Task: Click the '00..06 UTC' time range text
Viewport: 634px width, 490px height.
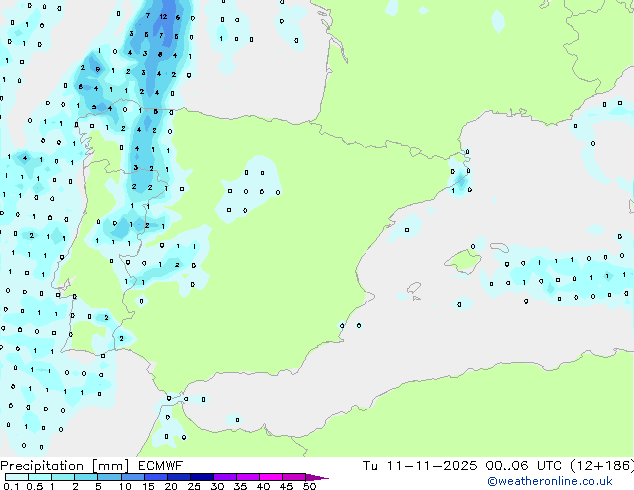Action: (524, 466)
